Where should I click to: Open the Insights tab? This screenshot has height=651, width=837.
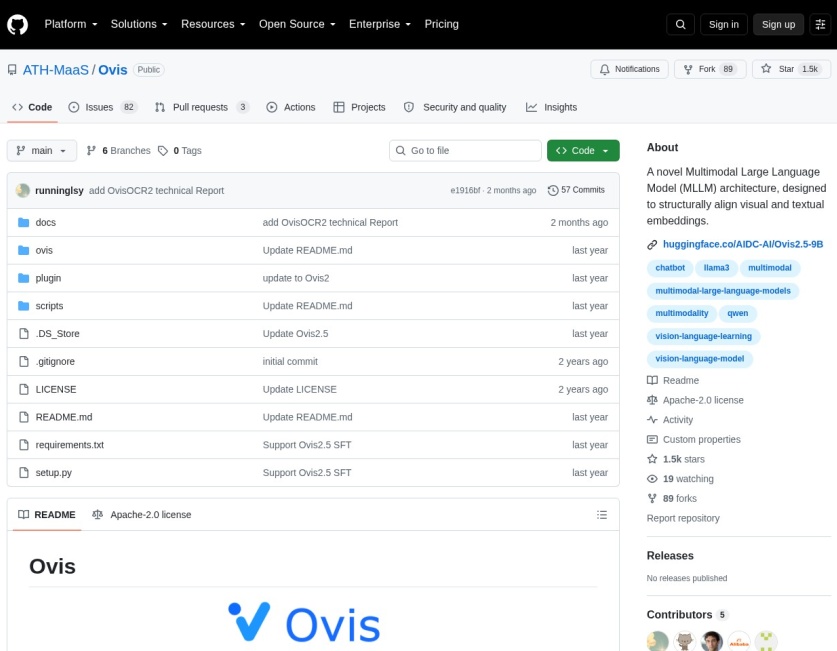point(551,107)
